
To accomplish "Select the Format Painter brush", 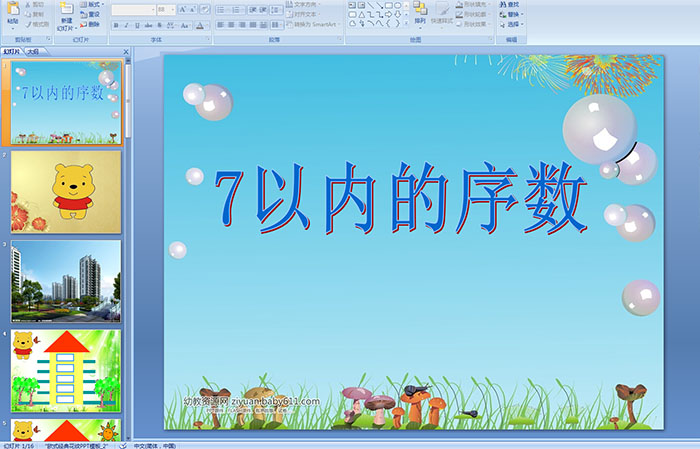I will point(28,25).
